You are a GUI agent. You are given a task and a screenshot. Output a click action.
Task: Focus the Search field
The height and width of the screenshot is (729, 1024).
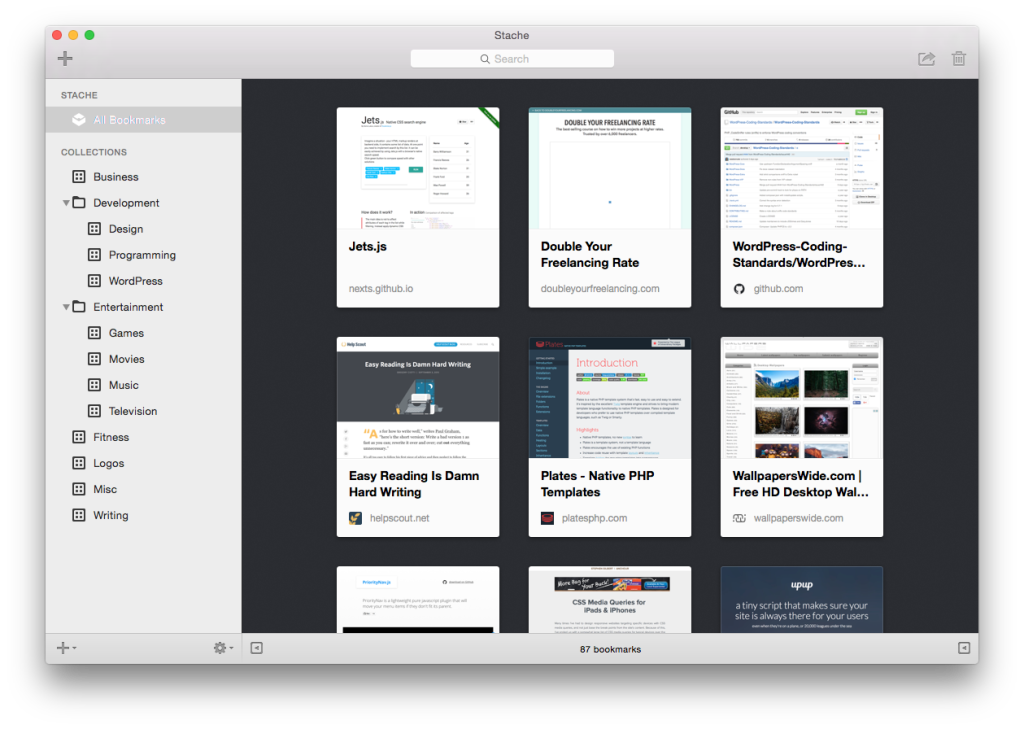tap(512, 59)
